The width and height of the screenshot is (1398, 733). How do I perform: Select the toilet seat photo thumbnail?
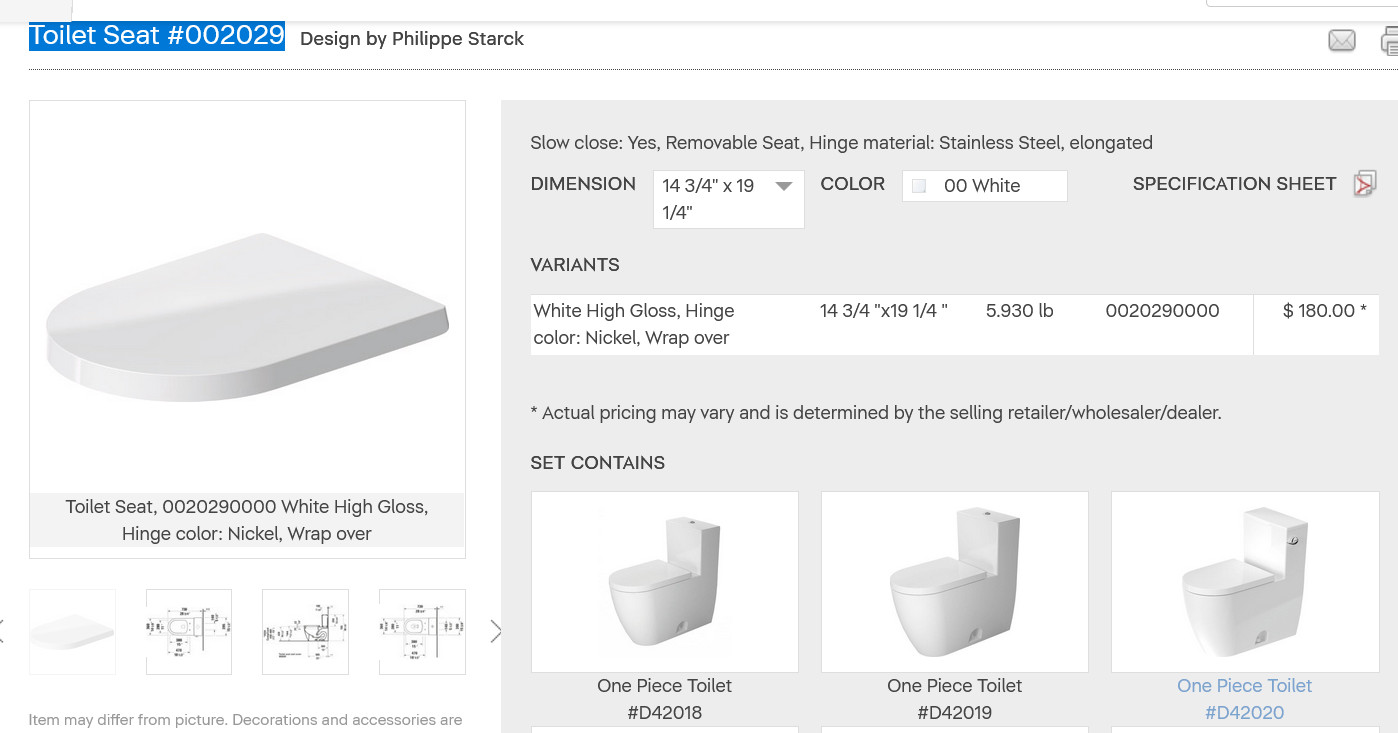pyautogui.click(x=73, y=631)
